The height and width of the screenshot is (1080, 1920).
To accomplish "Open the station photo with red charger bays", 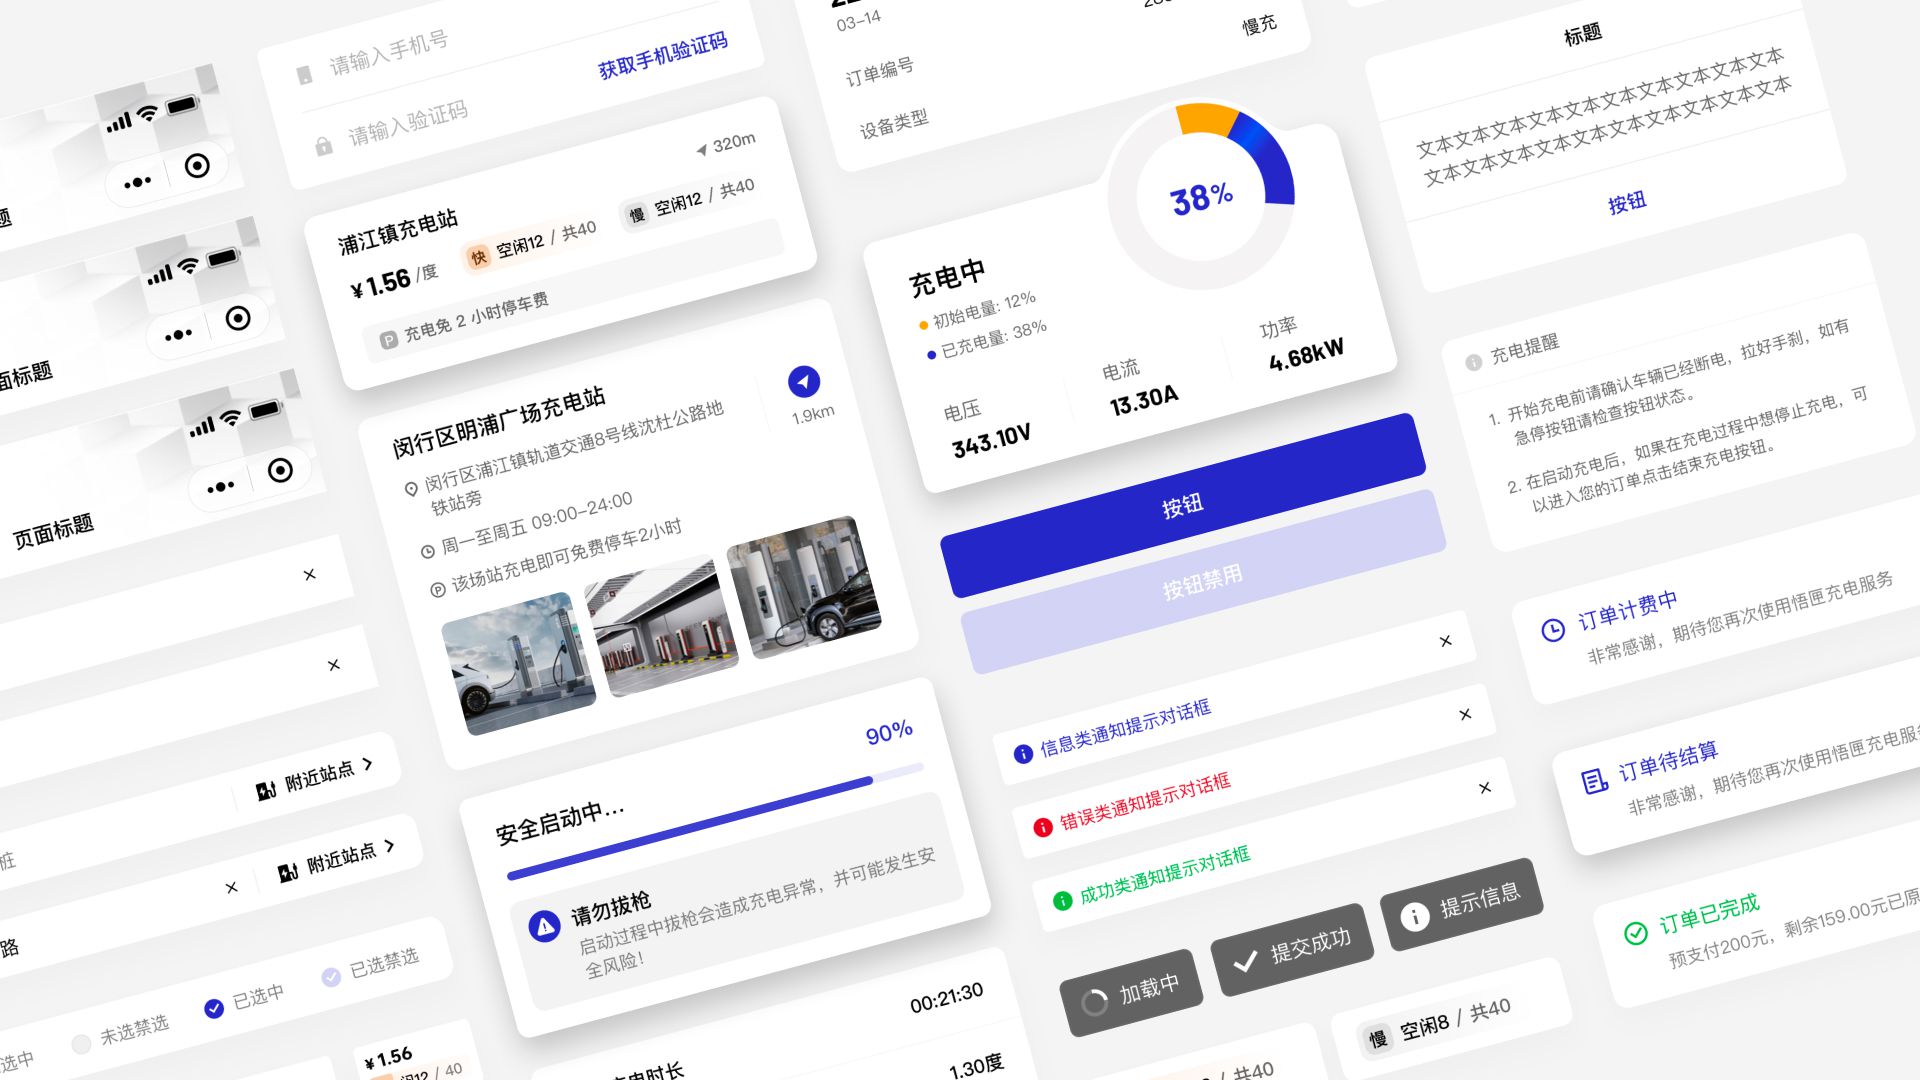I will pyautogui.click(x=662, y=625).
